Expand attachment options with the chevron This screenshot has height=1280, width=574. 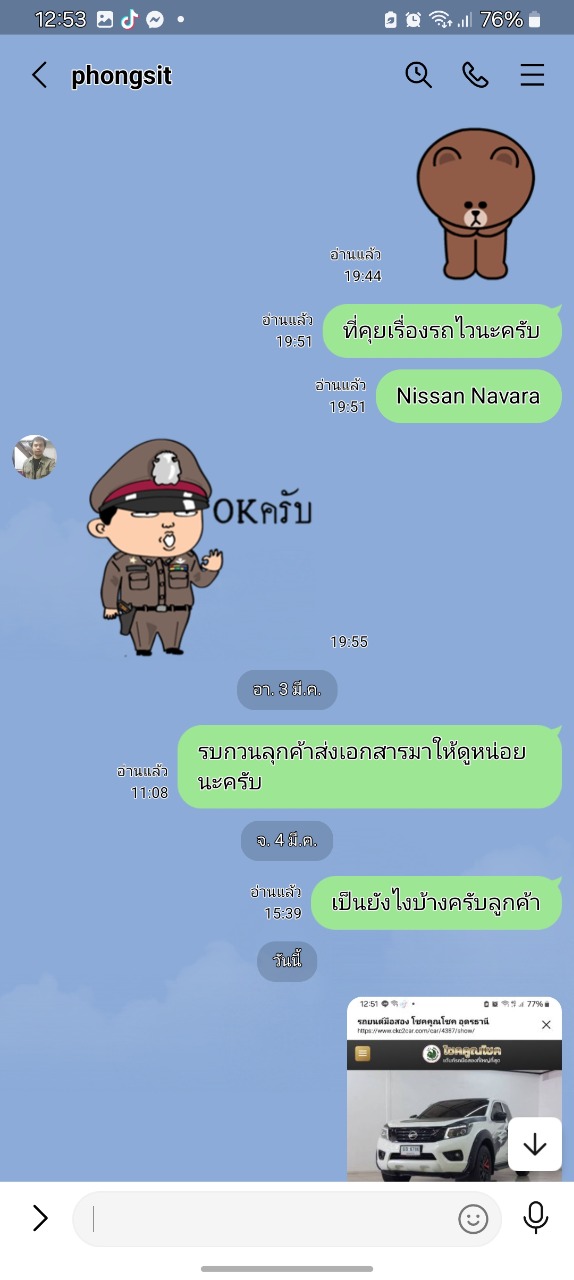[40, 1217]
